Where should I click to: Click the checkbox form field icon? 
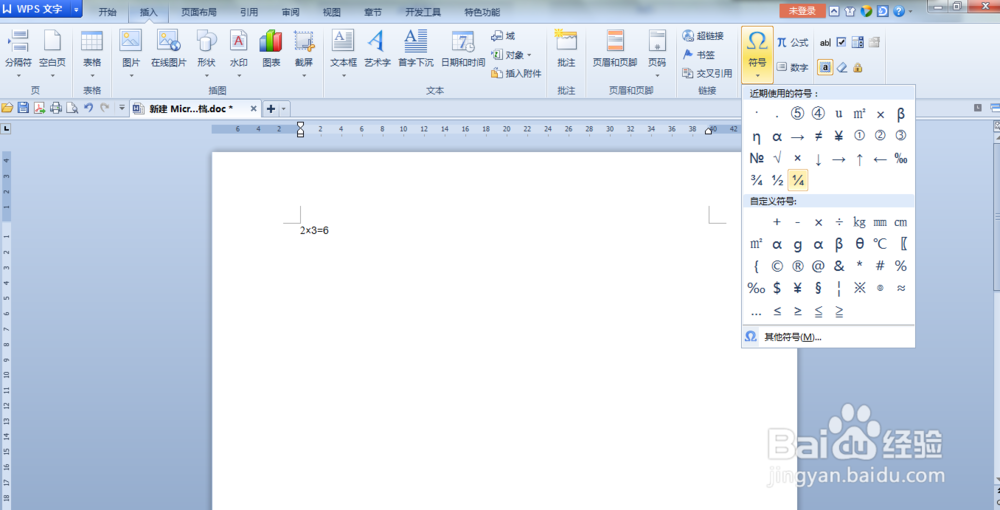(x=841, y=43)
